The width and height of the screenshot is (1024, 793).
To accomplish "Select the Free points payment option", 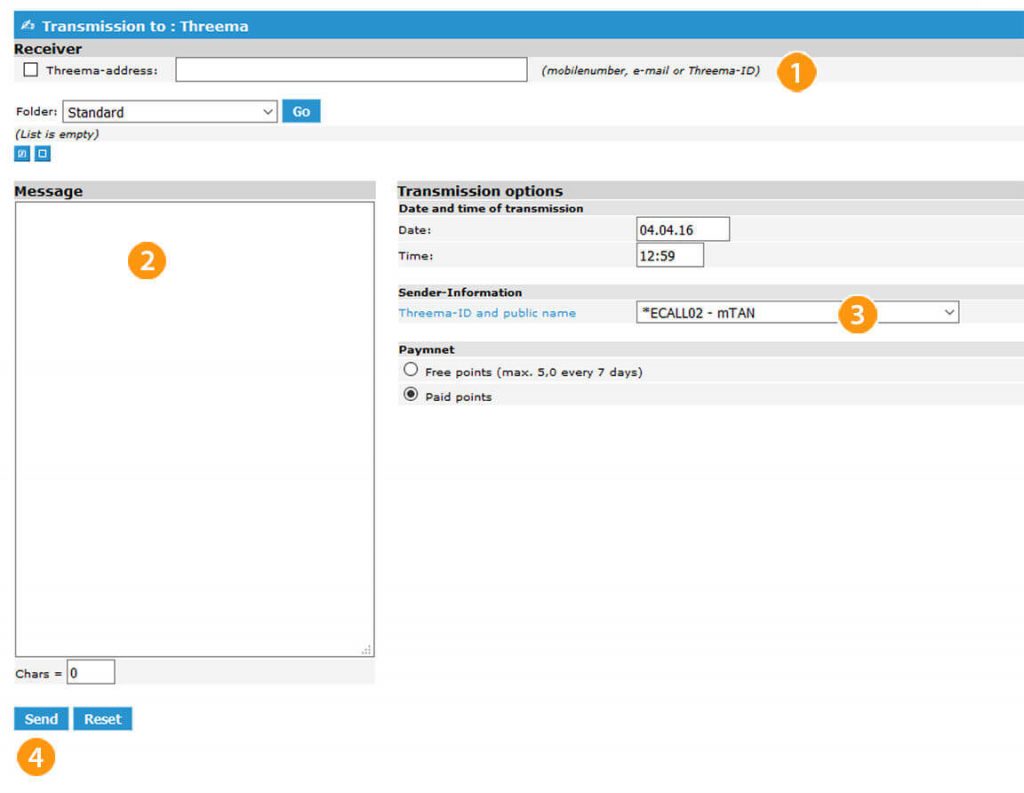I will (x=410, y=370).
